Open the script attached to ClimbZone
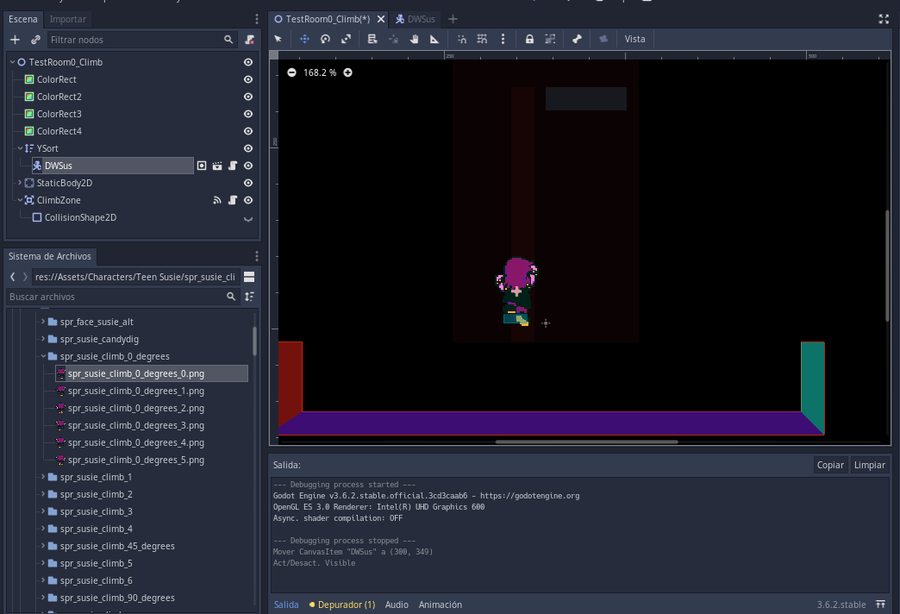900x614 pixels. point(232,200)
